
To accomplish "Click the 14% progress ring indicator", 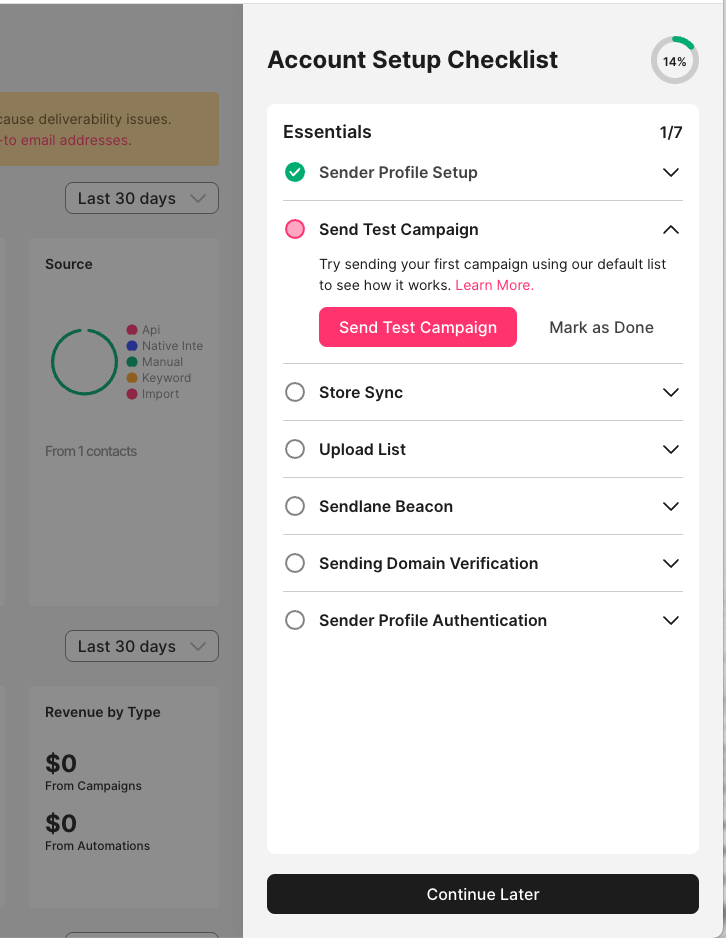I will [x=675, y=61].
